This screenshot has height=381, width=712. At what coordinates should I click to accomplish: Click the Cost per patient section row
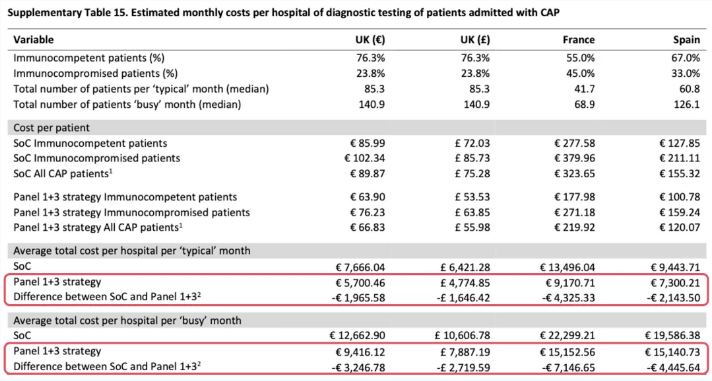coord(357,128)
